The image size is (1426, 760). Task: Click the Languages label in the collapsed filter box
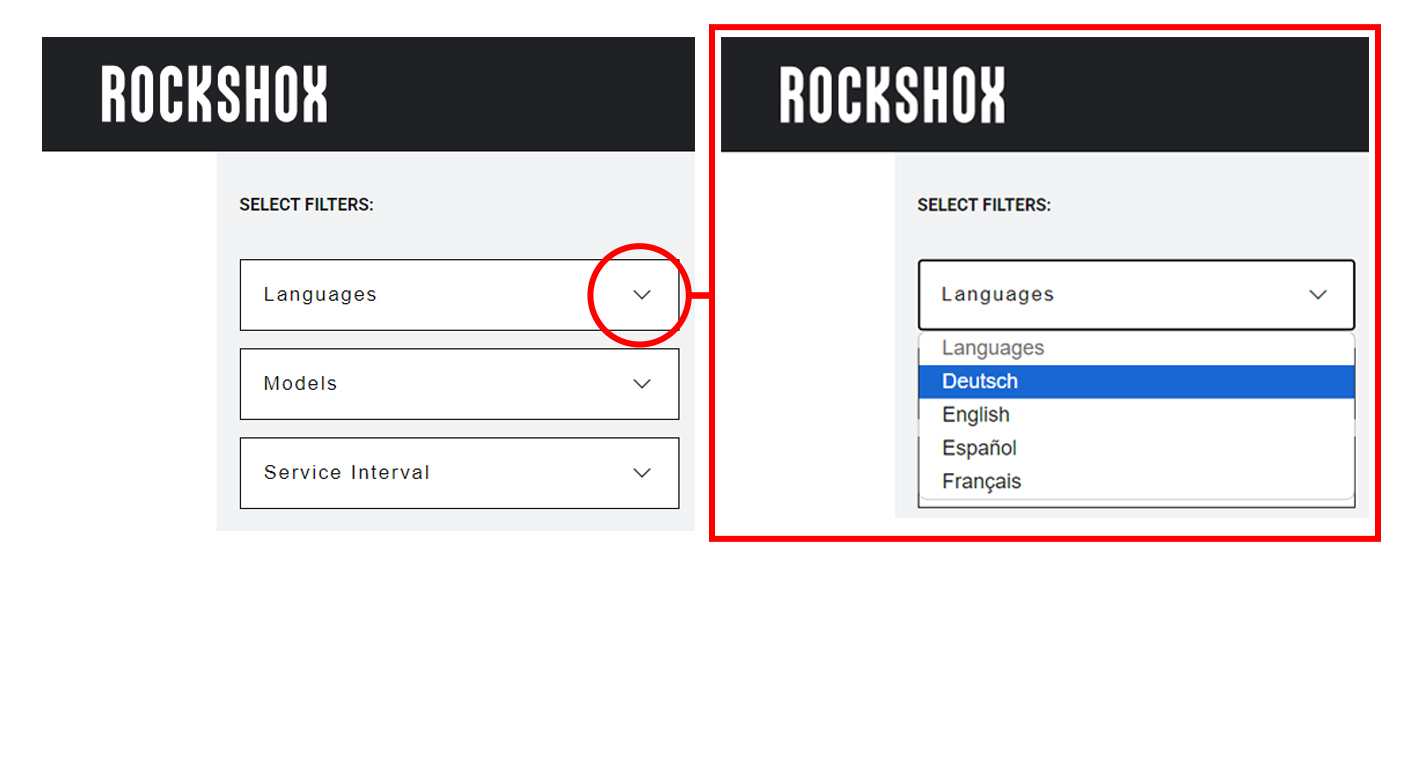320,295
